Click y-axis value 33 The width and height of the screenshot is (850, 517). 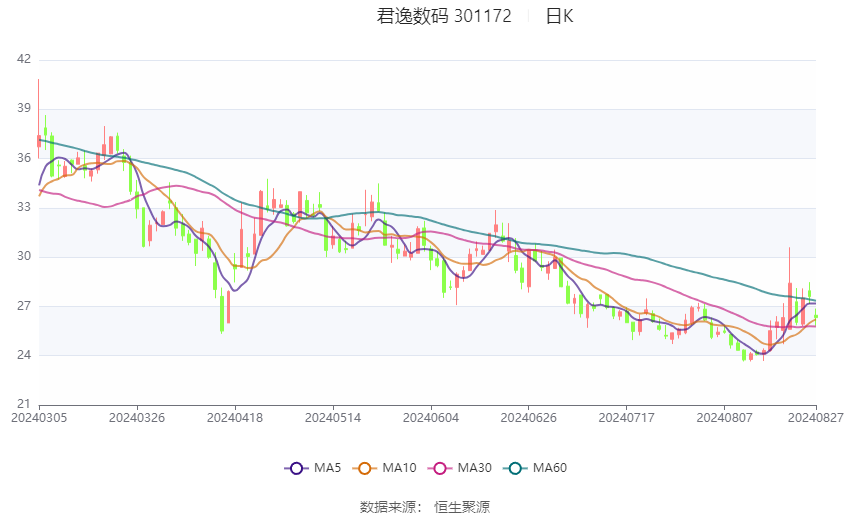click(x=24, y=207)
